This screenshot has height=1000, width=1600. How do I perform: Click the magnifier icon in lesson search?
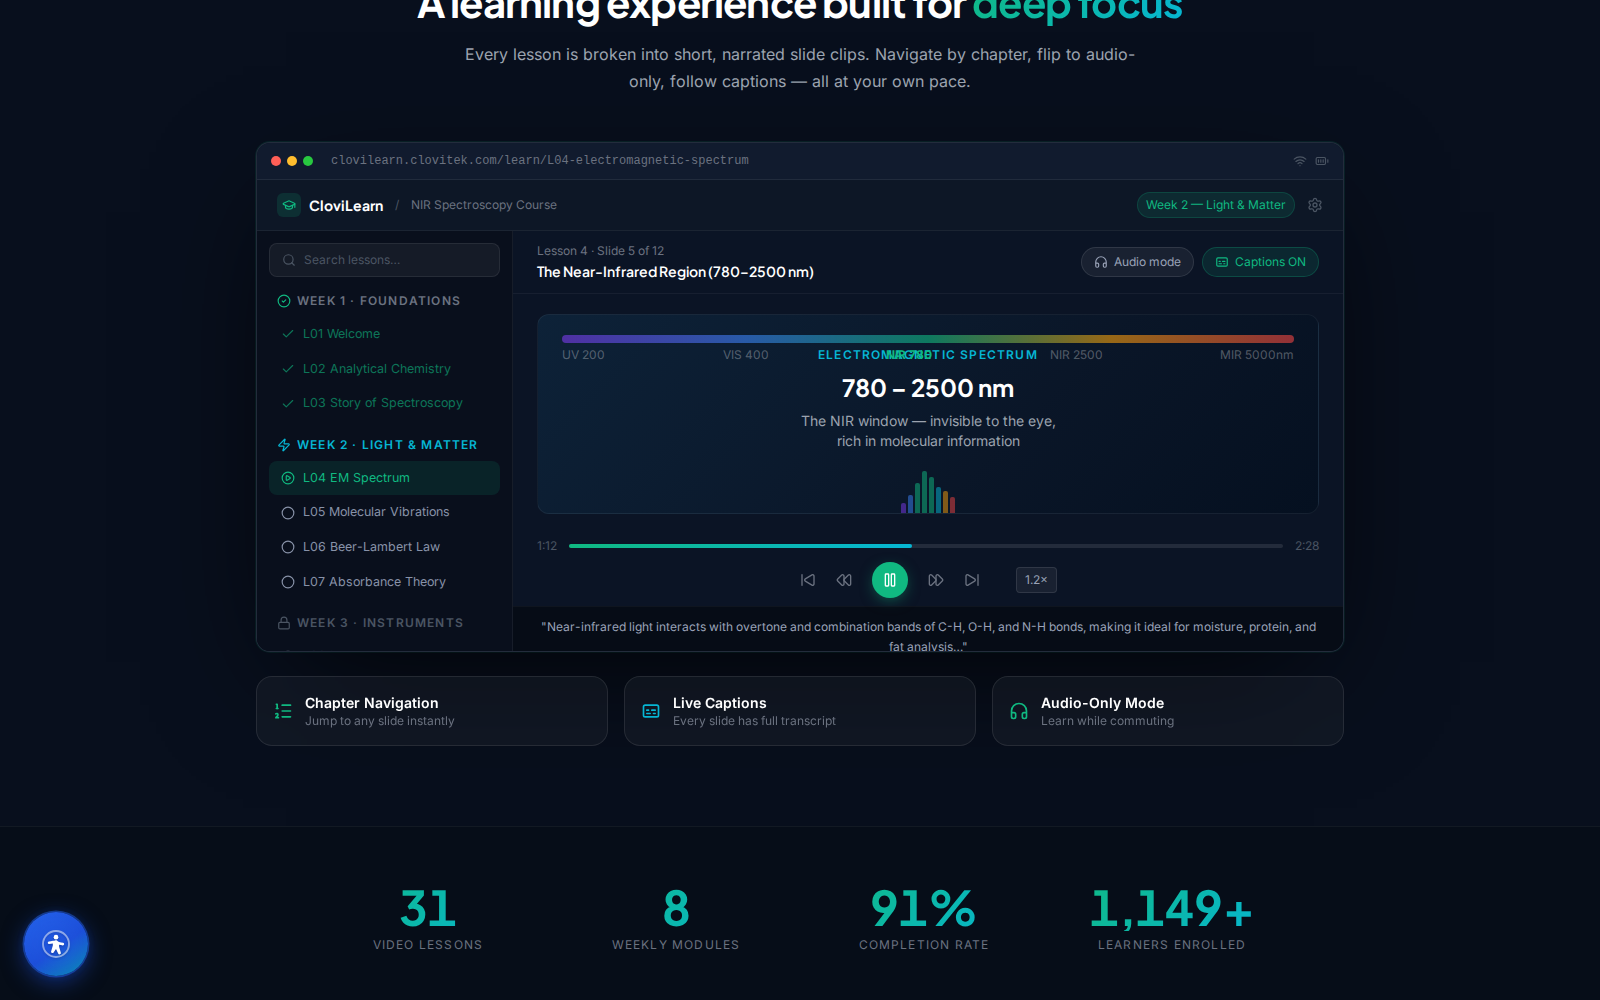click(x=289, y=260)
